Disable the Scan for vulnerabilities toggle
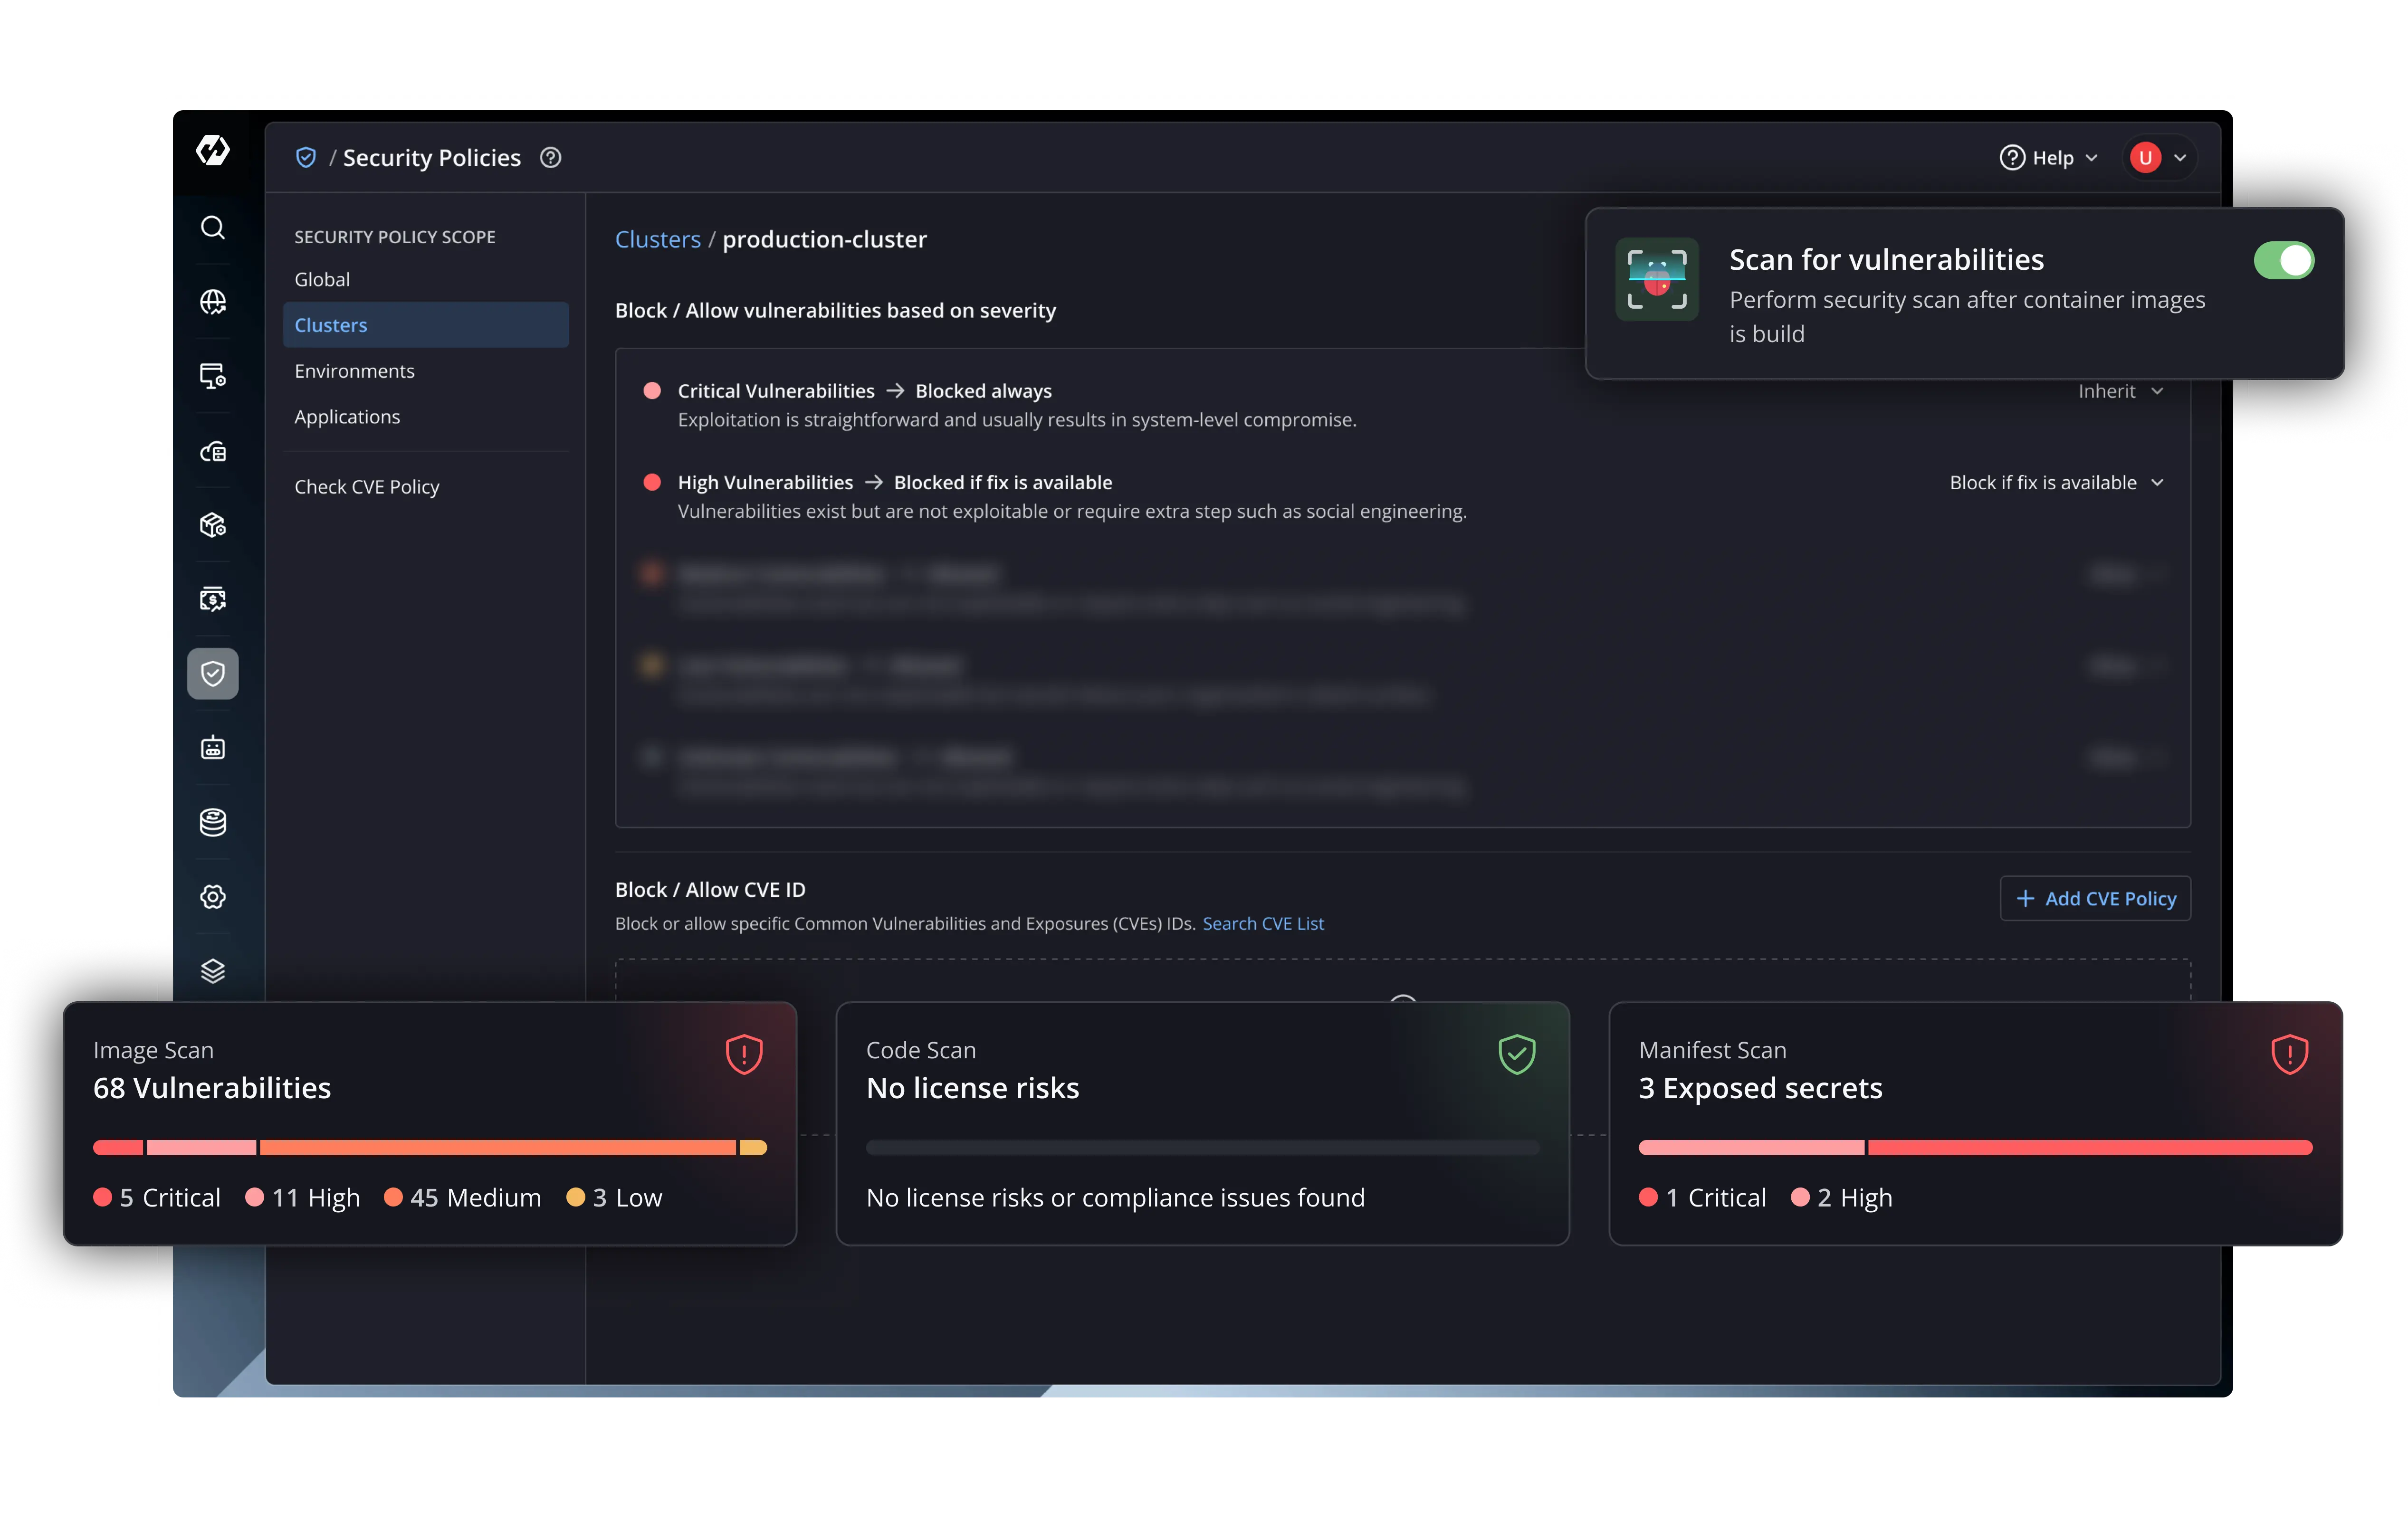The width and height of the screenshot is (2408, 1520). [2283, 261]
